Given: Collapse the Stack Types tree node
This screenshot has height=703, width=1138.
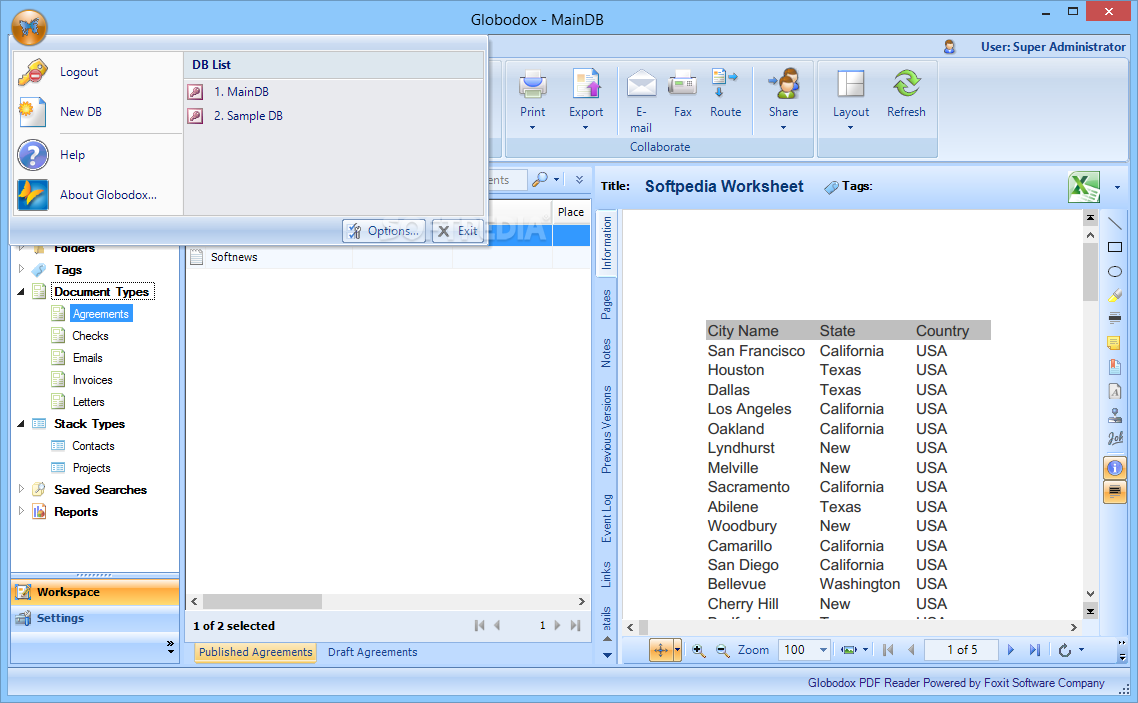Looking at the screenshot, I should click(x=21, y=424).
